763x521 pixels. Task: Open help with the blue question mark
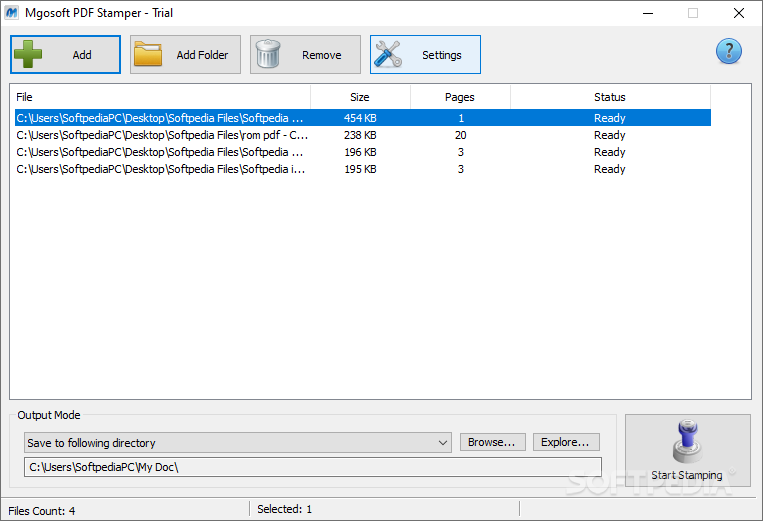[x=728, y=52]
